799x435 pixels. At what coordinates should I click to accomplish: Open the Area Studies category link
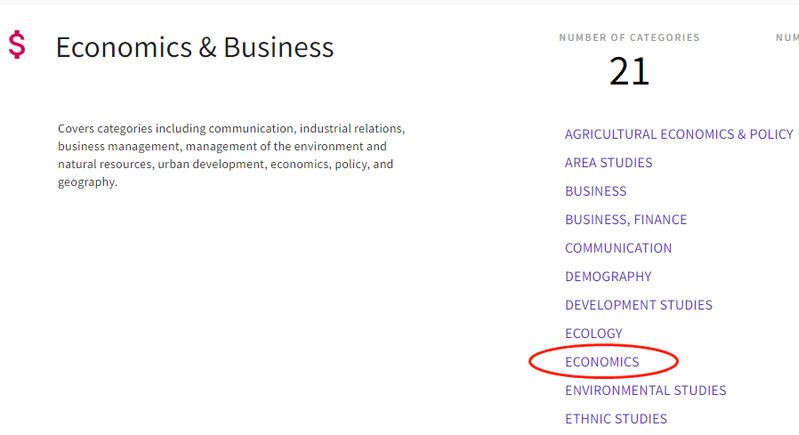pos(608,162)
